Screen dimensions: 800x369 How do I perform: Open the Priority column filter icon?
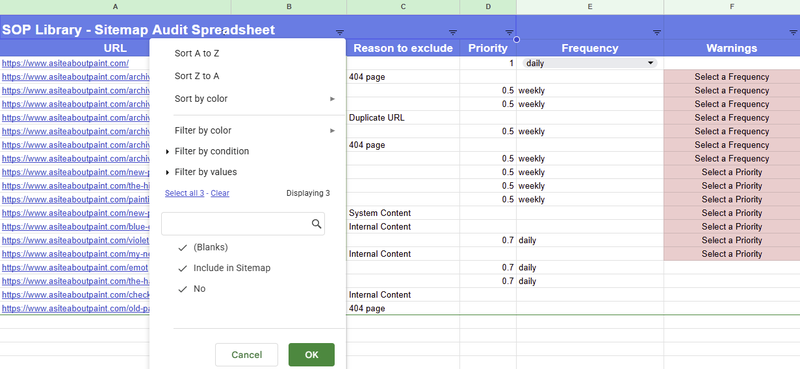pyautogui.click(x=509, y=33)
